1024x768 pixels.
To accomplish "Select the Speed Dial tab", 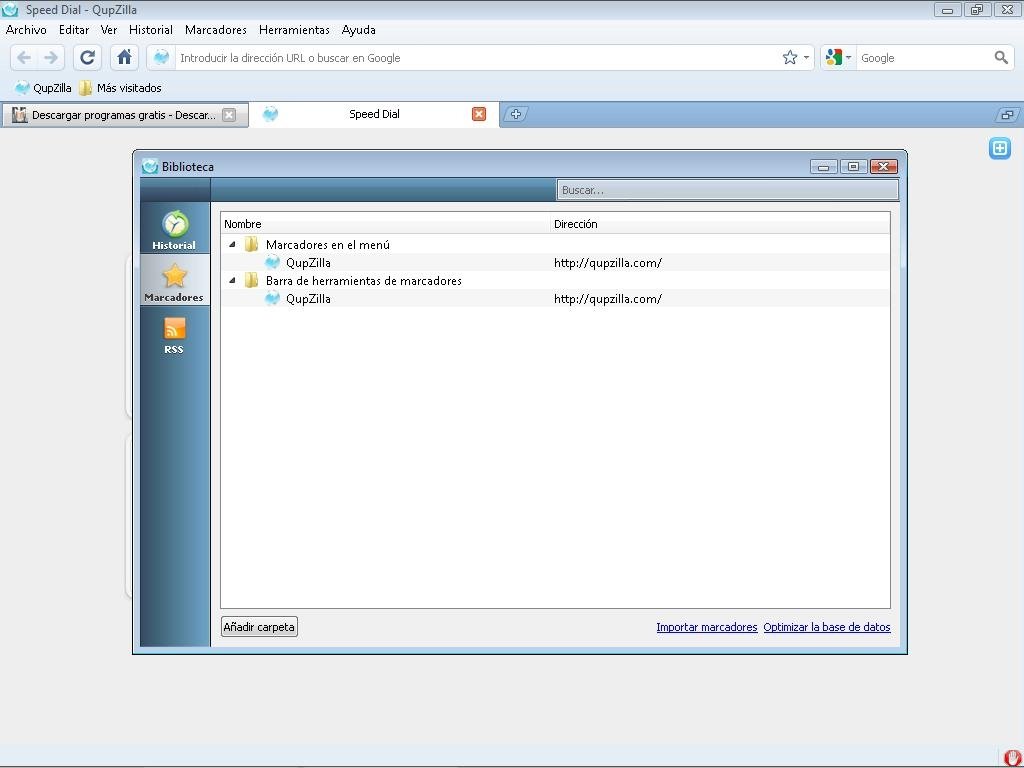I will point(374,114).
